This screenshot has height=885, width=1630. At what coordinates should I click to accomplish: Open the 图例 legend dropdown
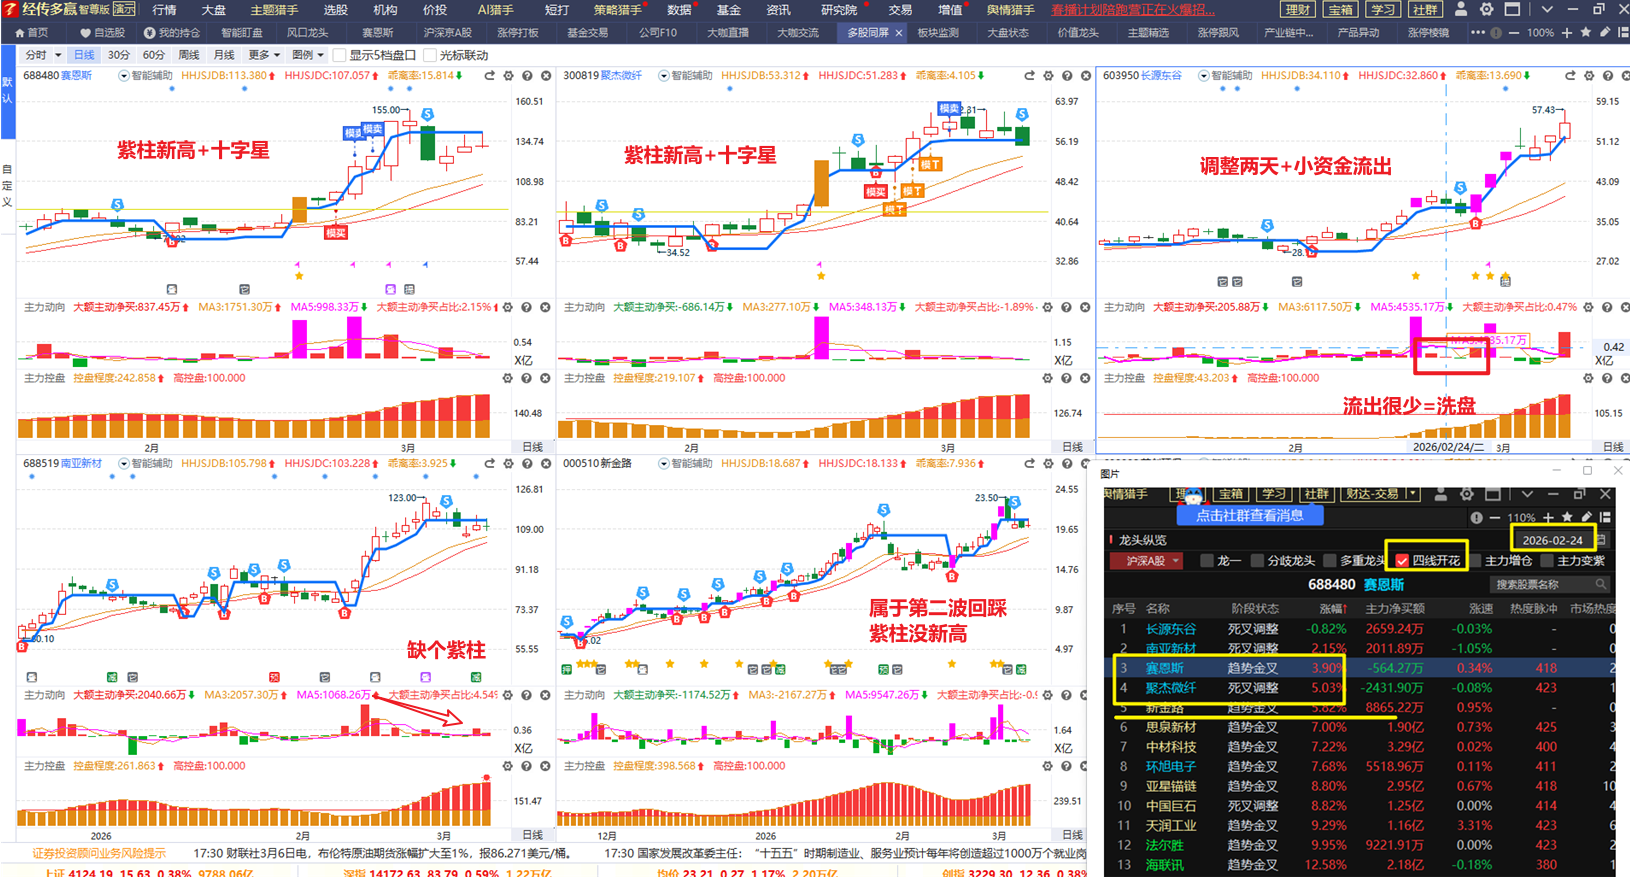[307, 55]
